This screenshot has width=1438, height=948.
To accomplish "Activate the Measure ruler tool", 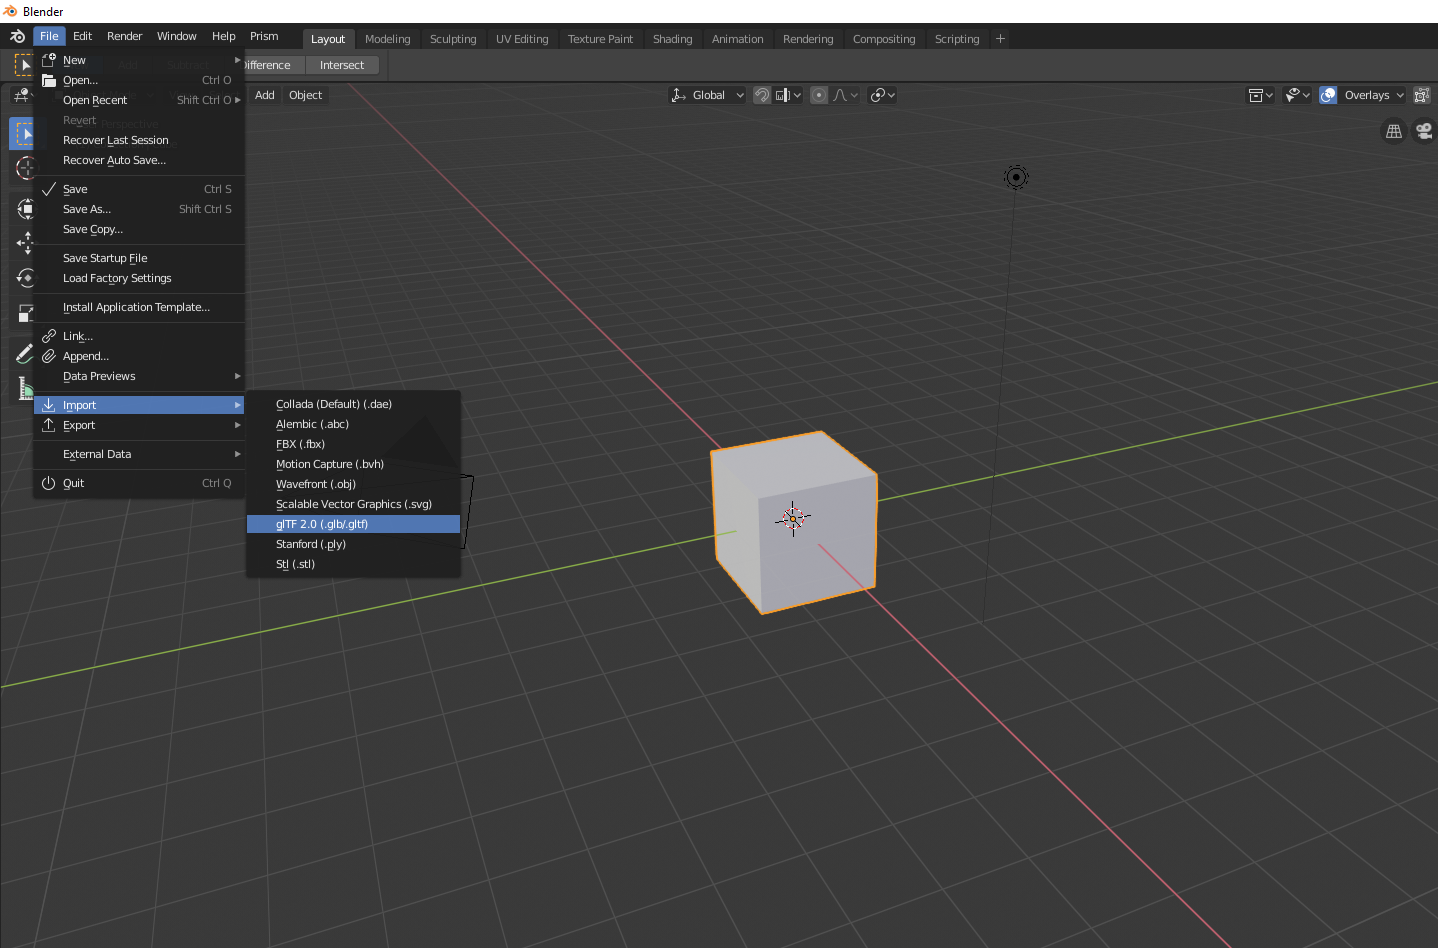I will [x=25, y=388].
